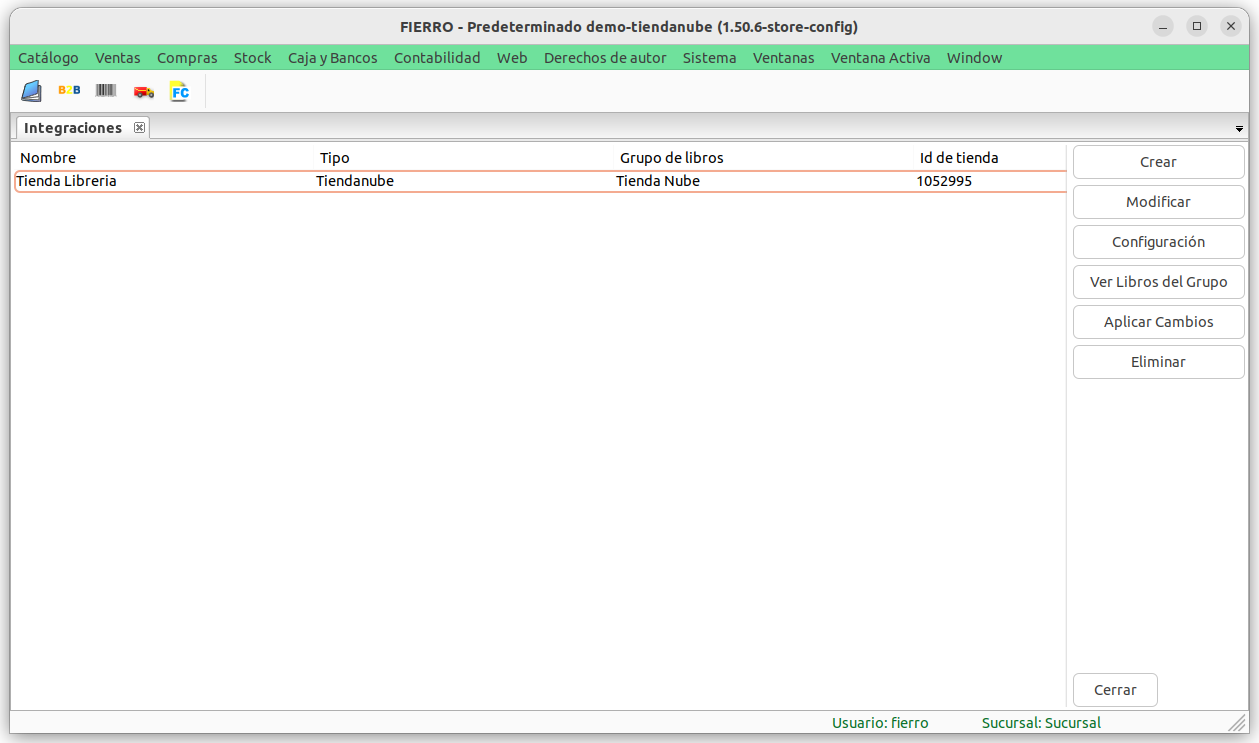The width and height of the screenshot is (1259, 743).
Task: Click the barcode icon in toolbar
Action: (x=106, y=91)
